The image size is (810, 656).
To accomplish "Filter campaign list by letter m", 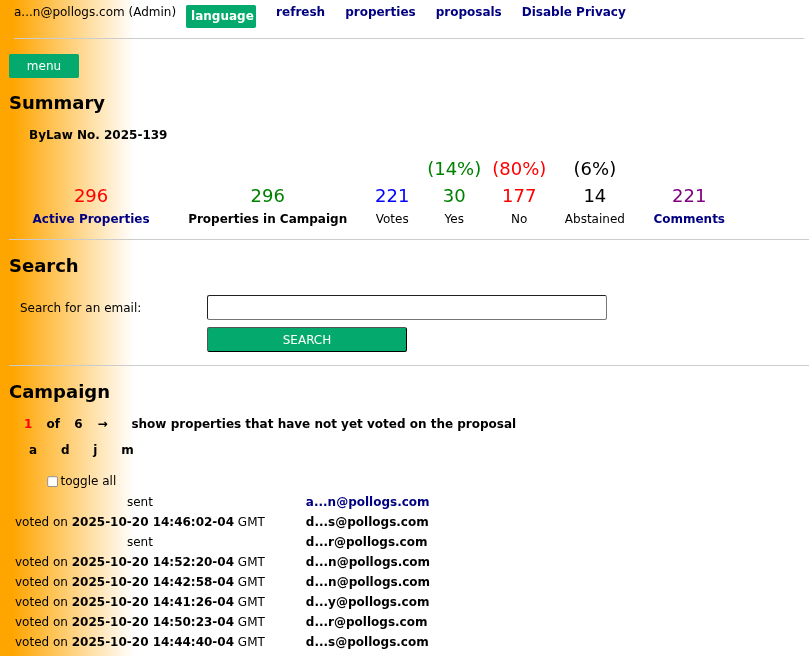I will pyautogui.click(x=126, y=449).
